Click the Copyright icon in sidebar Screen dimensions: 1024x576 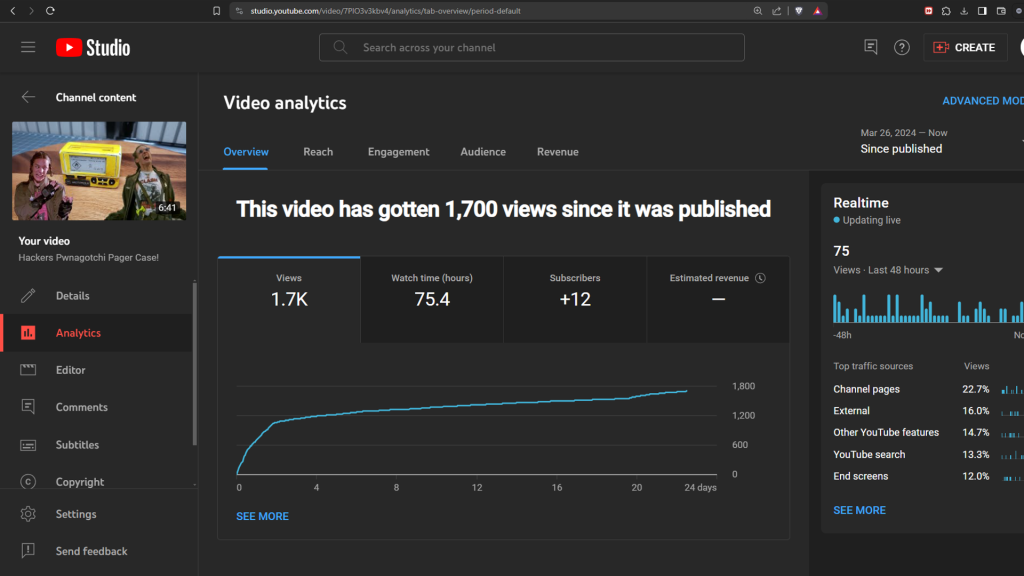[x=27, y=482]
